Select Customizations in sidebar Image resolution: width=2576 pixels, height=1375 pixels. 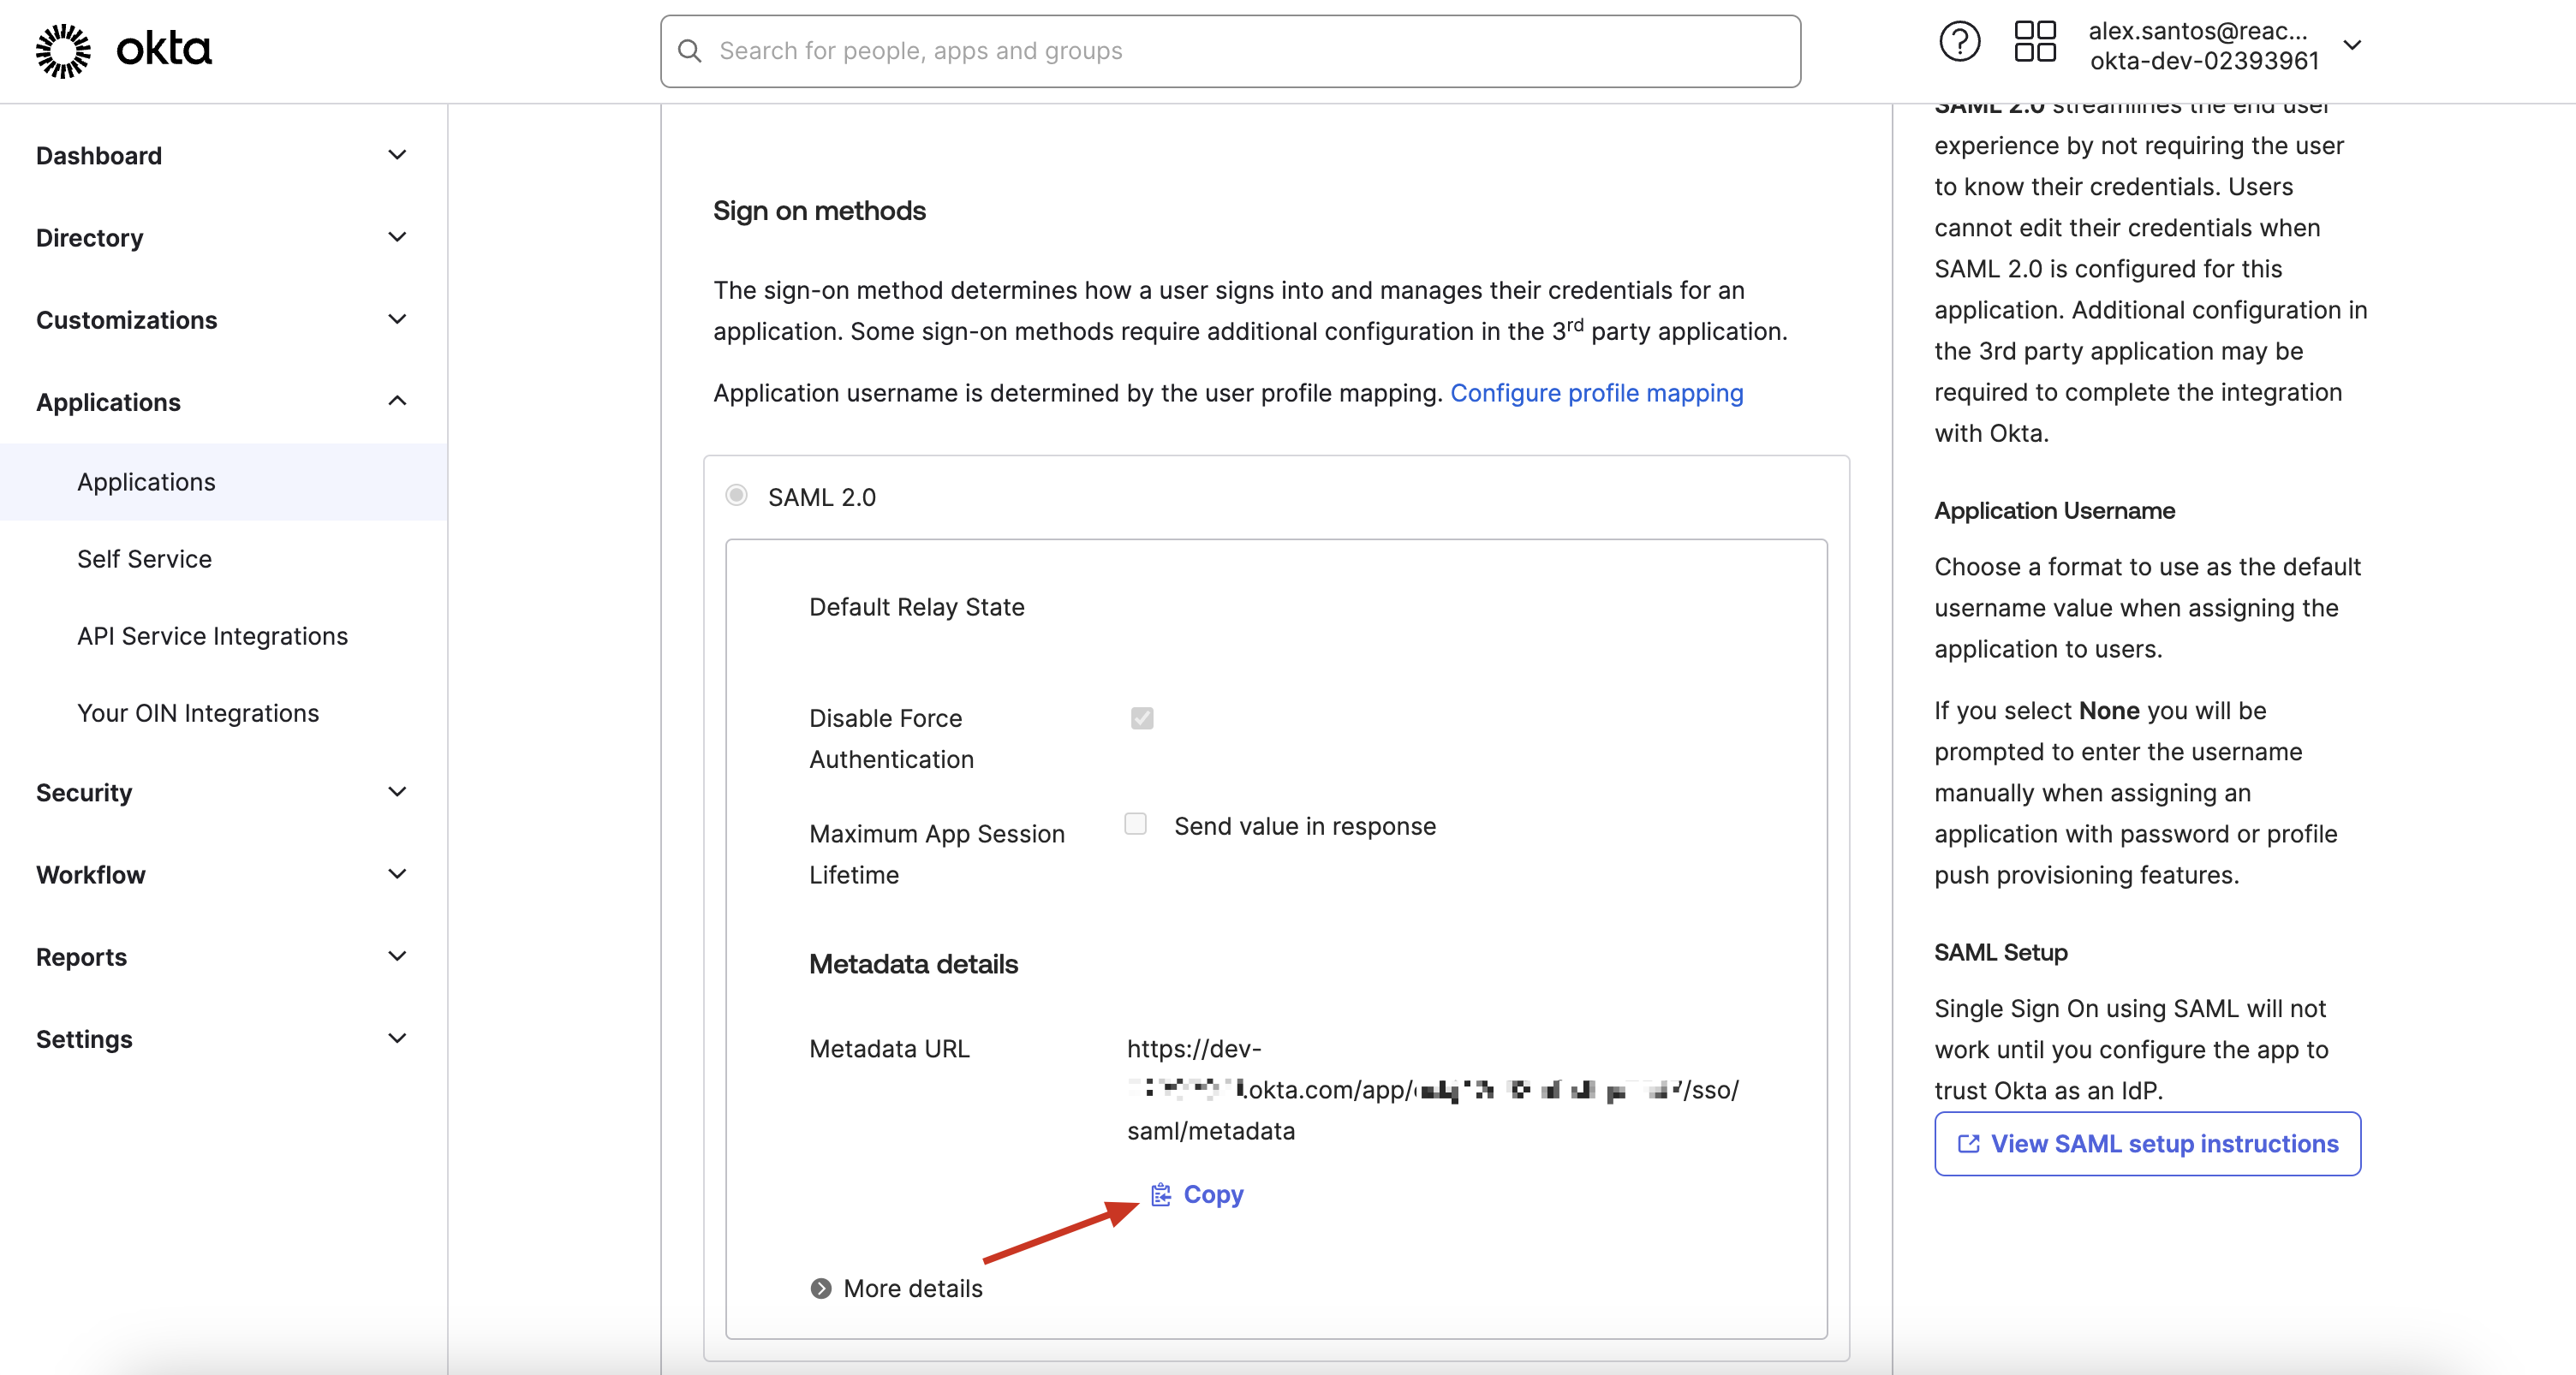coord(127,320)
